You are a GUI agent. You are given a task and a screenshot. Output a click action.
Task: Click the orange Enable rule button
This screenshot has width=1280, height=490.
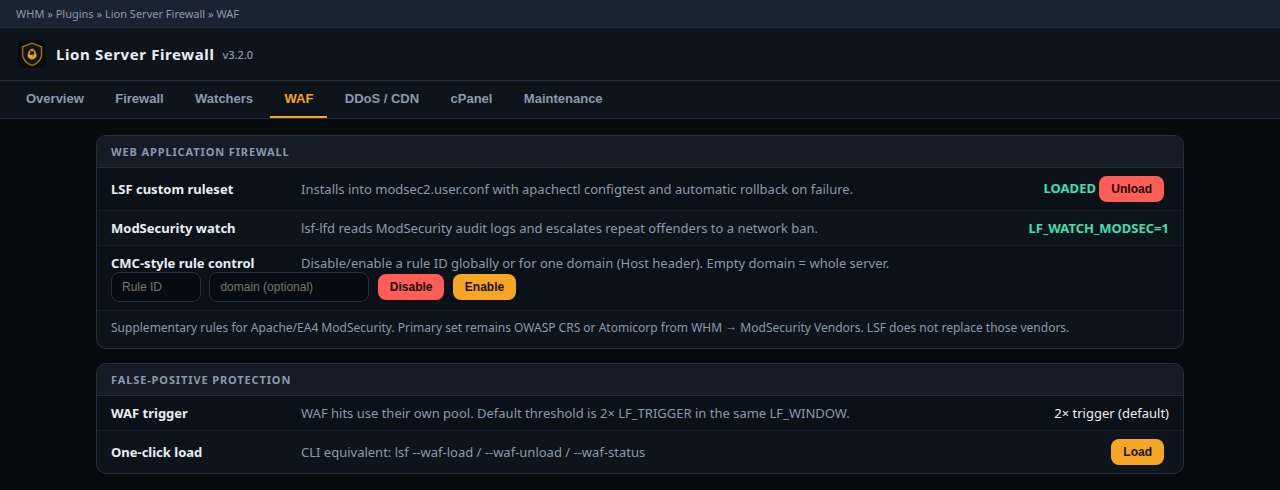click(x=484, y=287)
